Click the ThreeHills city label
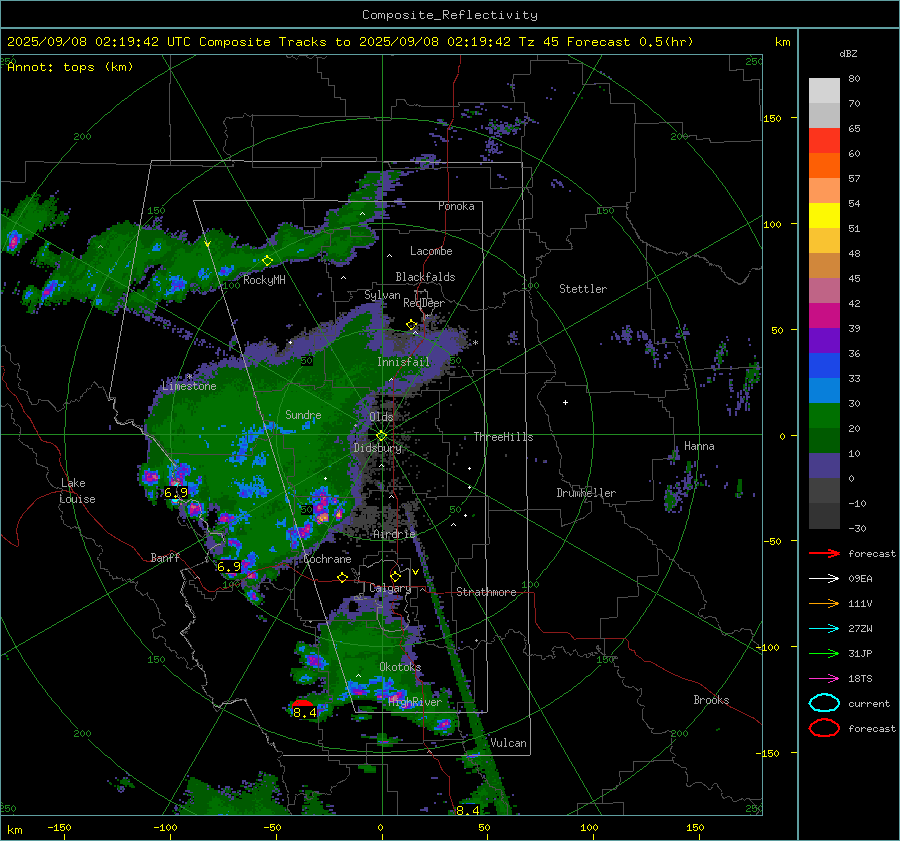Image resolution: width=900 pixels, height=841 pixels. click(x=503, y=437)
